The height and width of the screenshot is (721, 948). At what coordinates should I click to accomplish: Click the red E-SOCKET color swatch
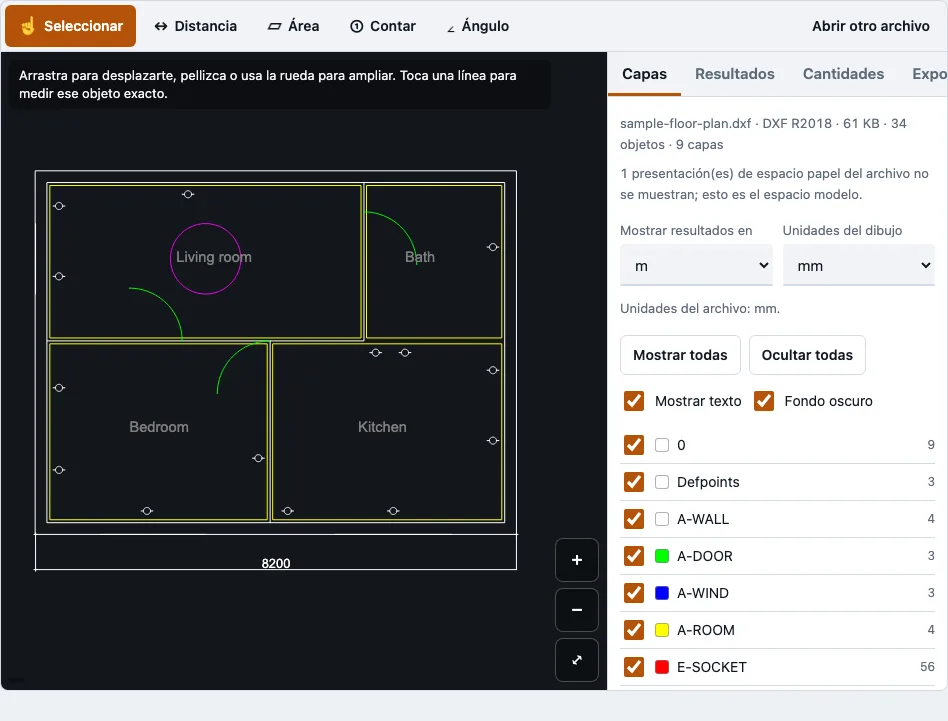pyautogui.click(x=662, y=667)
